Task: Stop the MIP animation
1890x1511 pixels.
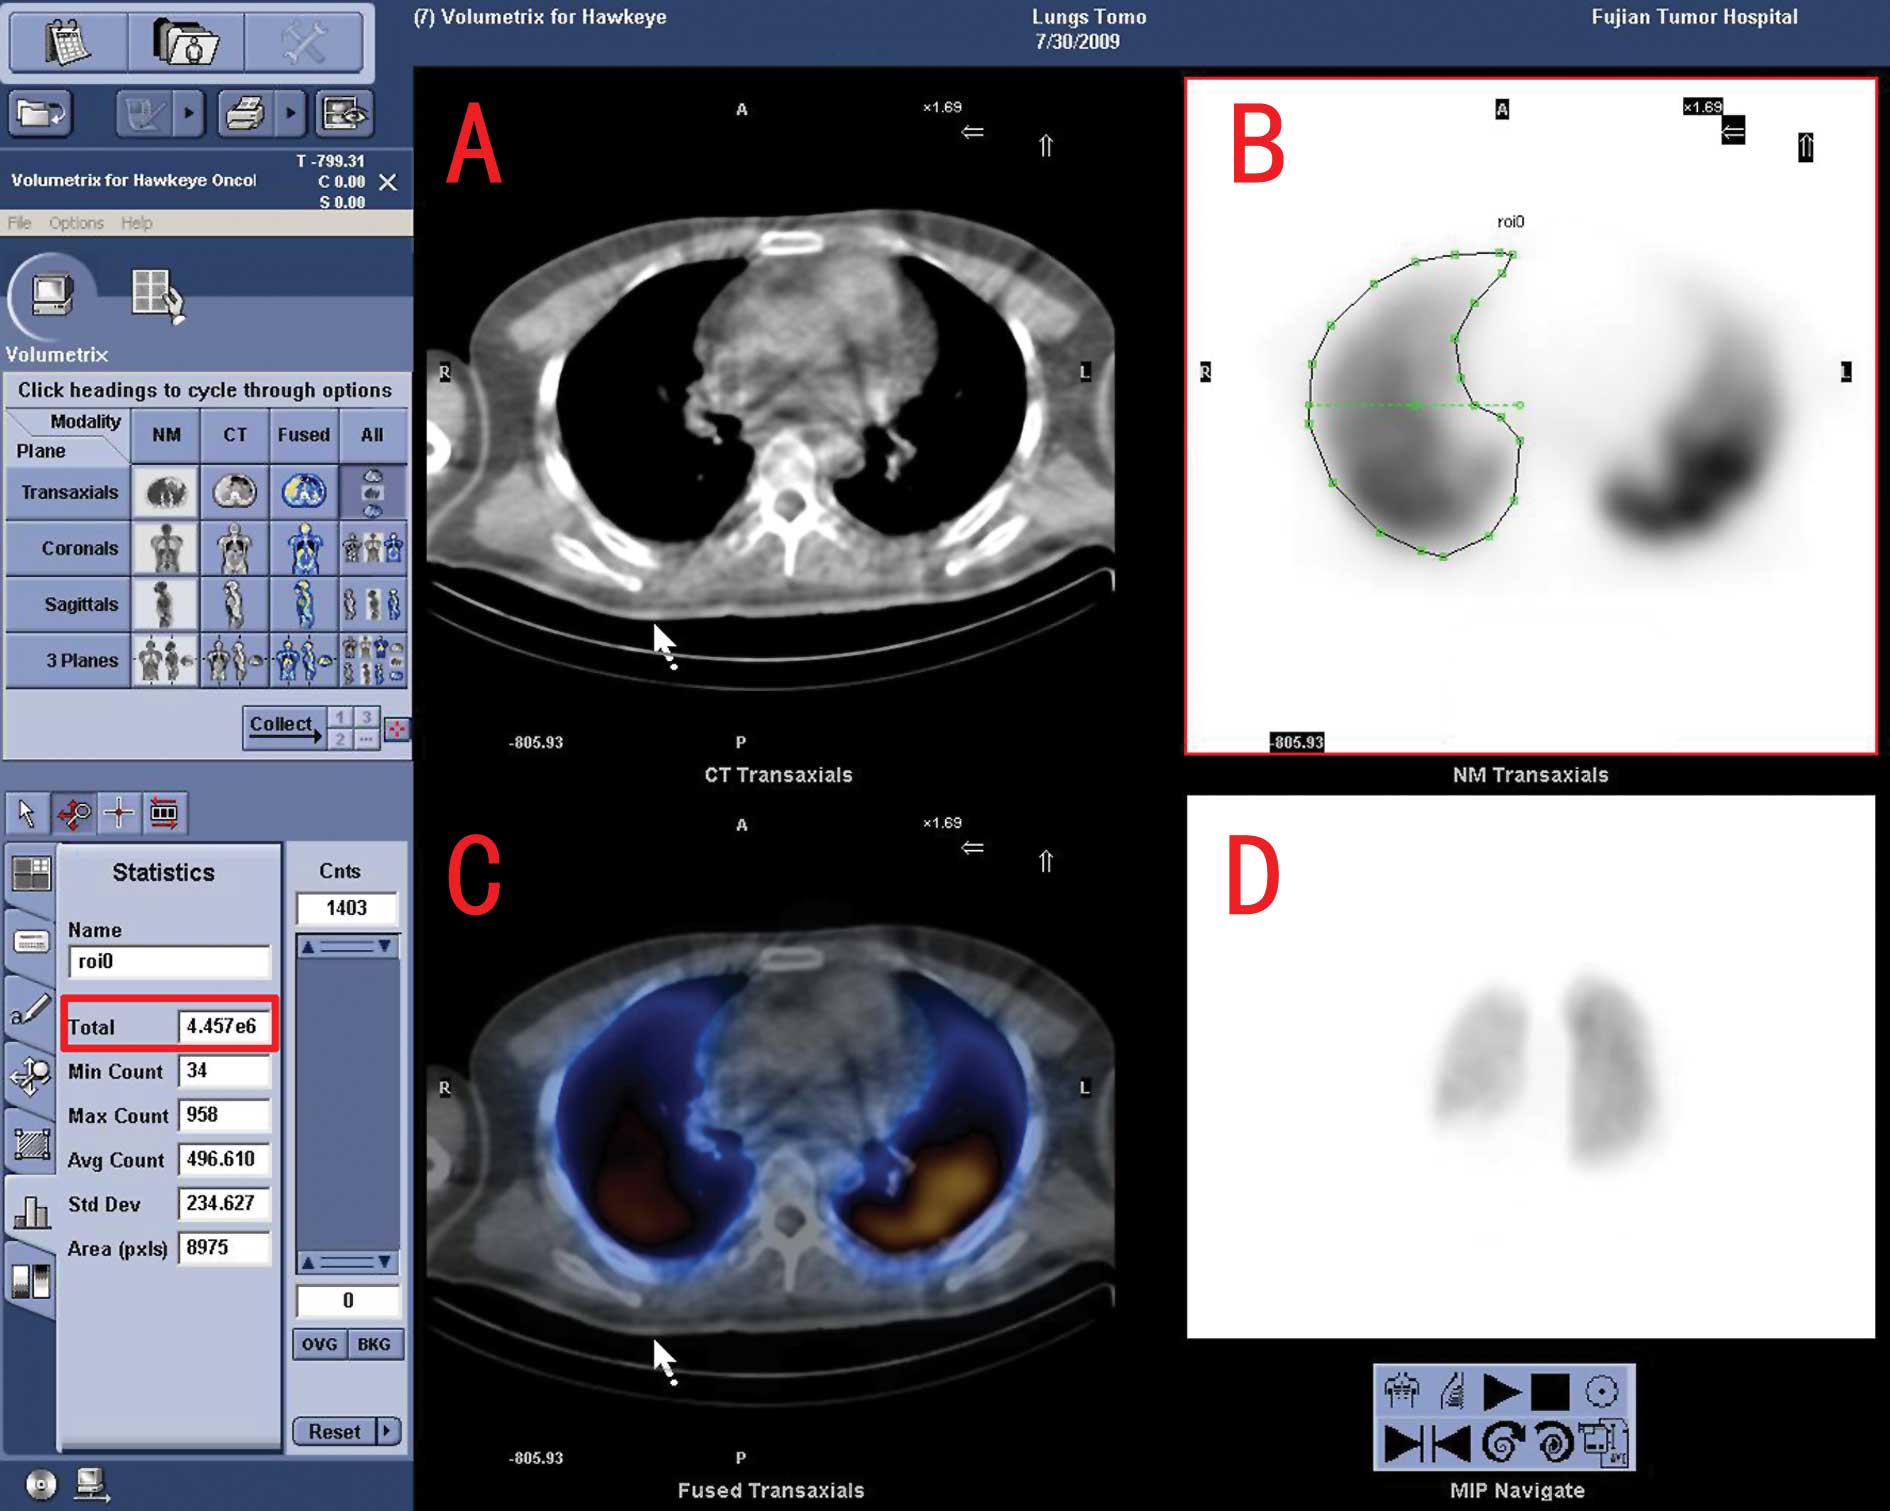Action: click(x=1550, y=1391)
